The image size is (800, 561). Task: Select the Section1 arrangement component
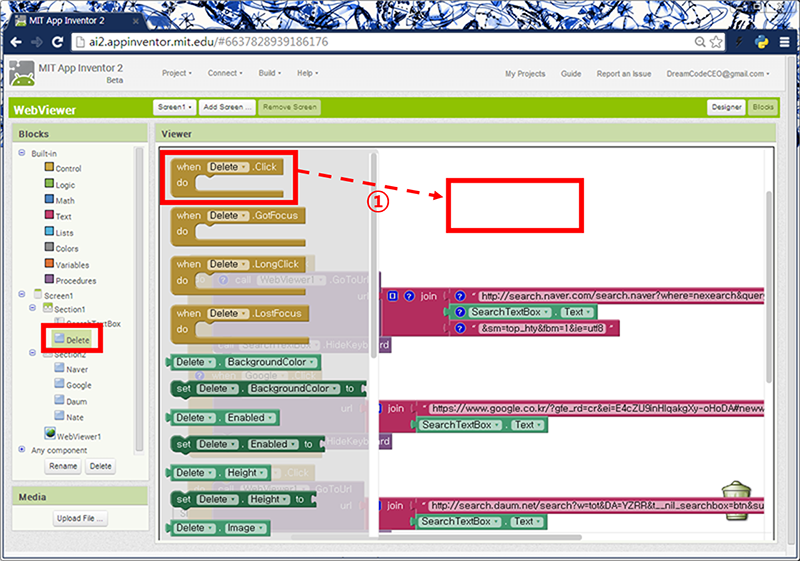coord(64,309)
